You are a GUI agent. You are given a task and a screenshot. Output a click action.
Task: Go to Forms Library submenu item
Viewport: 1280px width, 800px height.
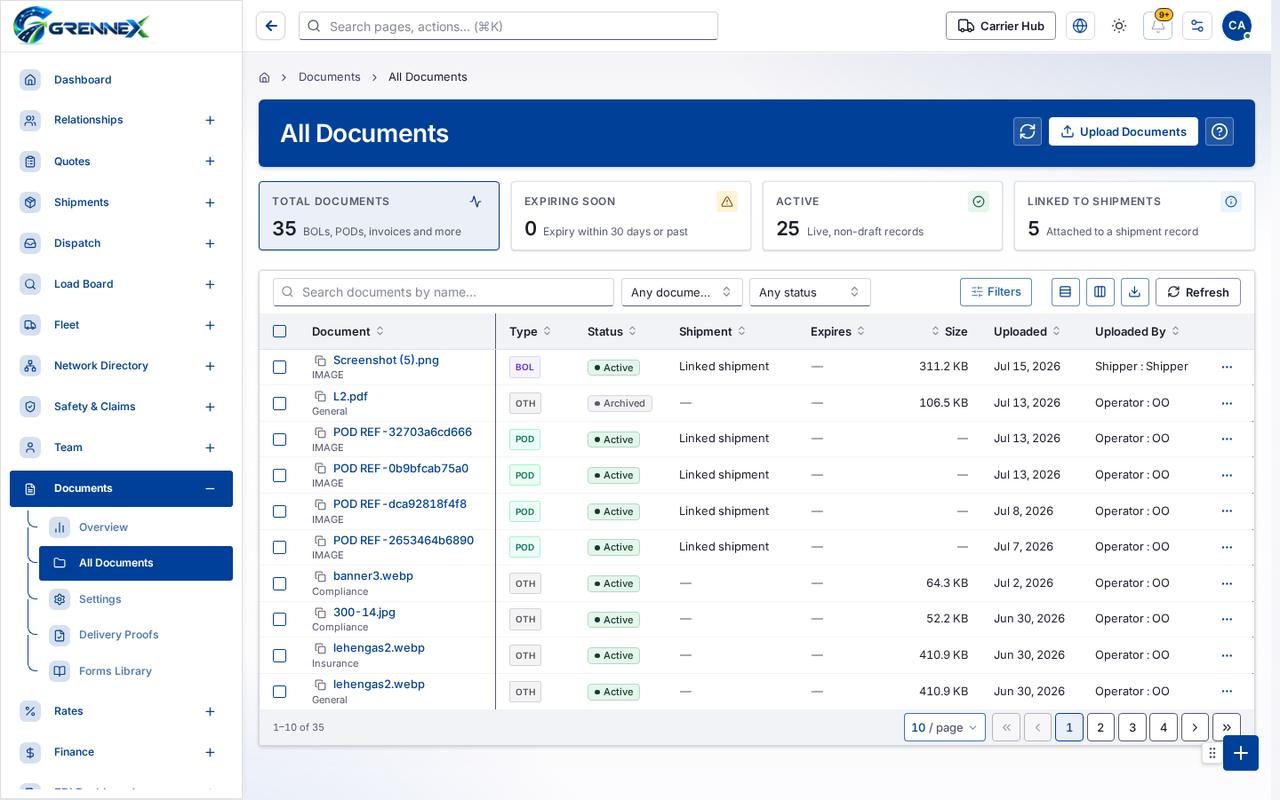pyautogui.click(x=136, y=671)
